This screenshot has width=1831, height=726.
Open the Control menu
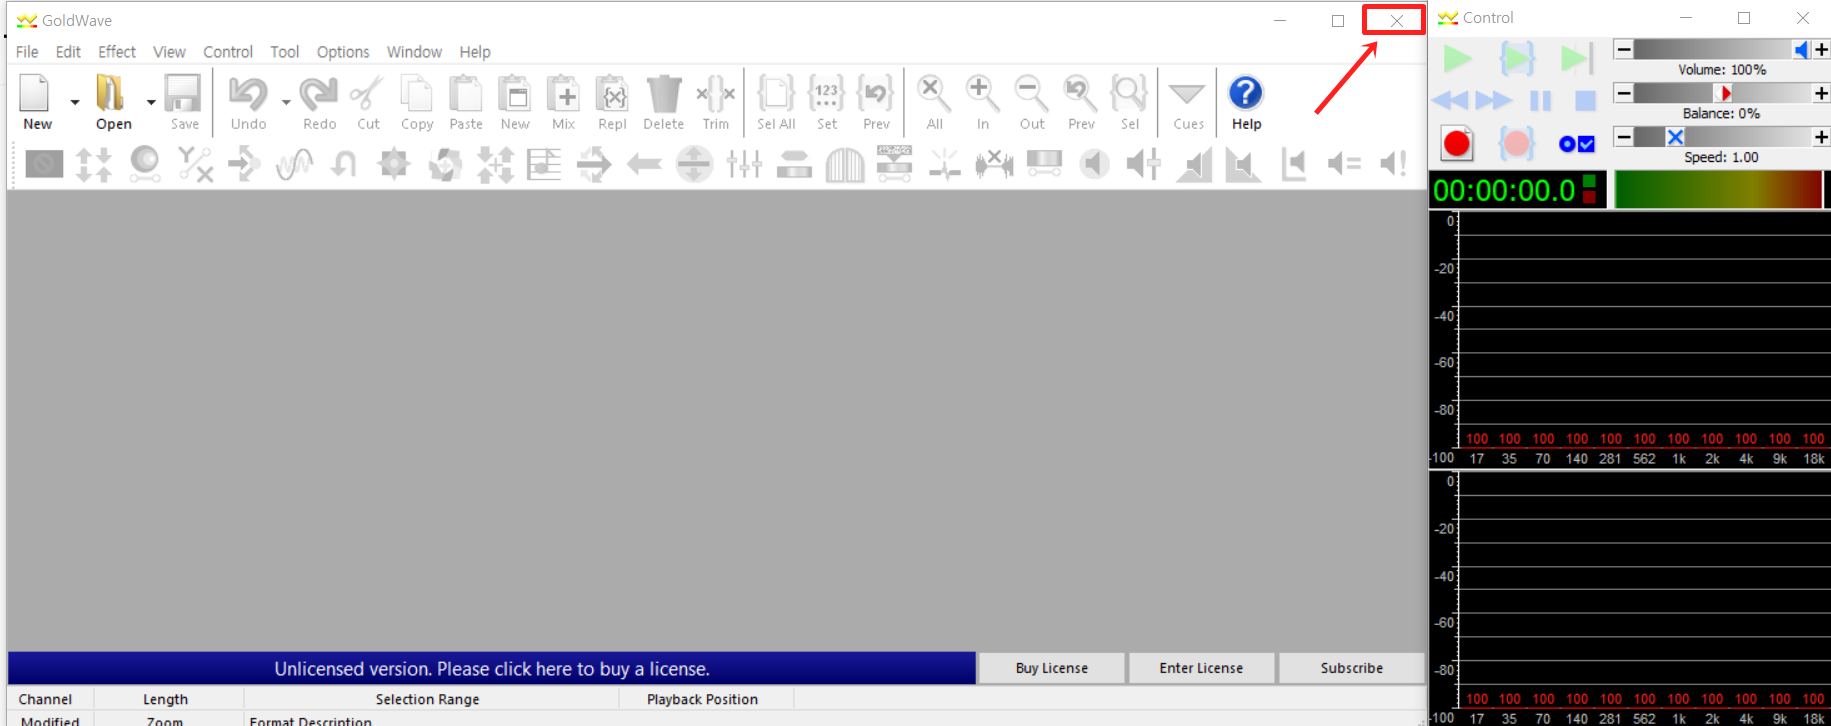pyautogui.click(x=228, y=52)
